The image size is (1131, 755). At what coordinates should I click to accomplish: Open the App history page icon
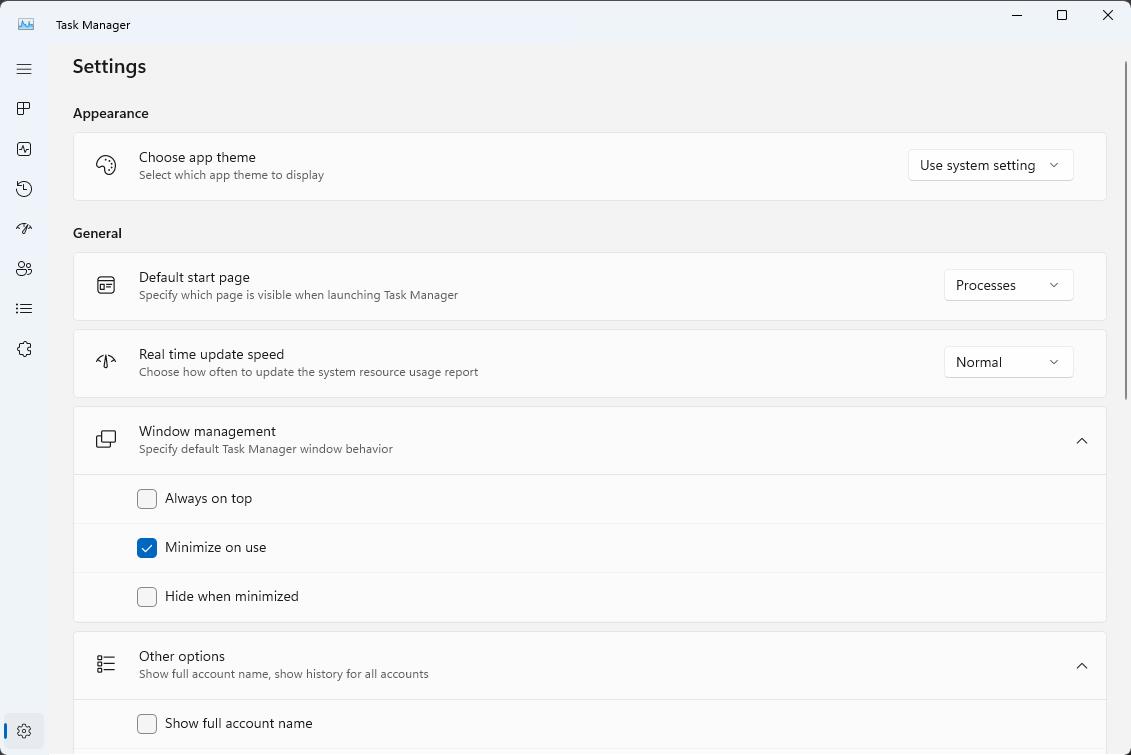tap(24, 189)
